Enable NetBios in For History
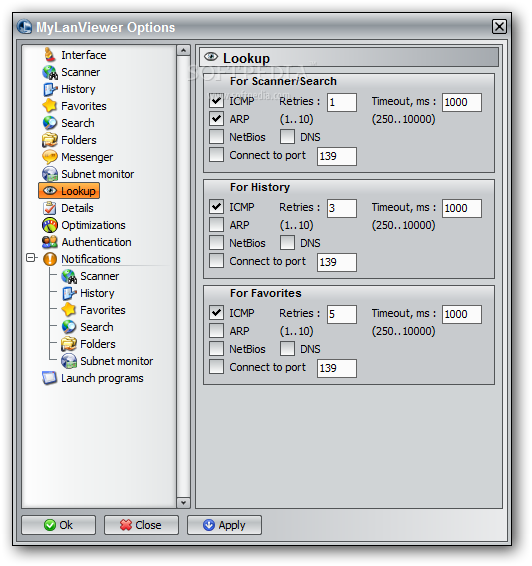The image size is (532, 566). point(217,243)
